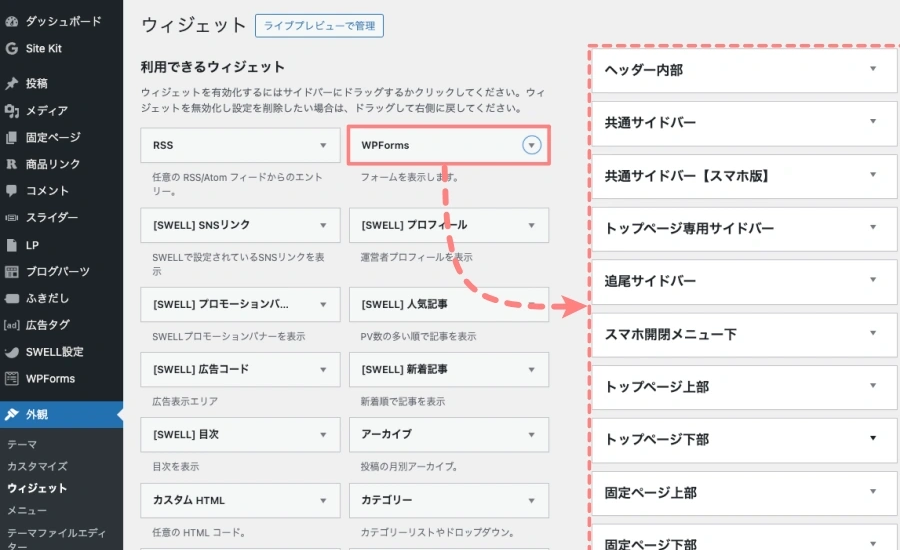Expand [SWELL] プロモーションバナー widget

click(x=323, y=304)
